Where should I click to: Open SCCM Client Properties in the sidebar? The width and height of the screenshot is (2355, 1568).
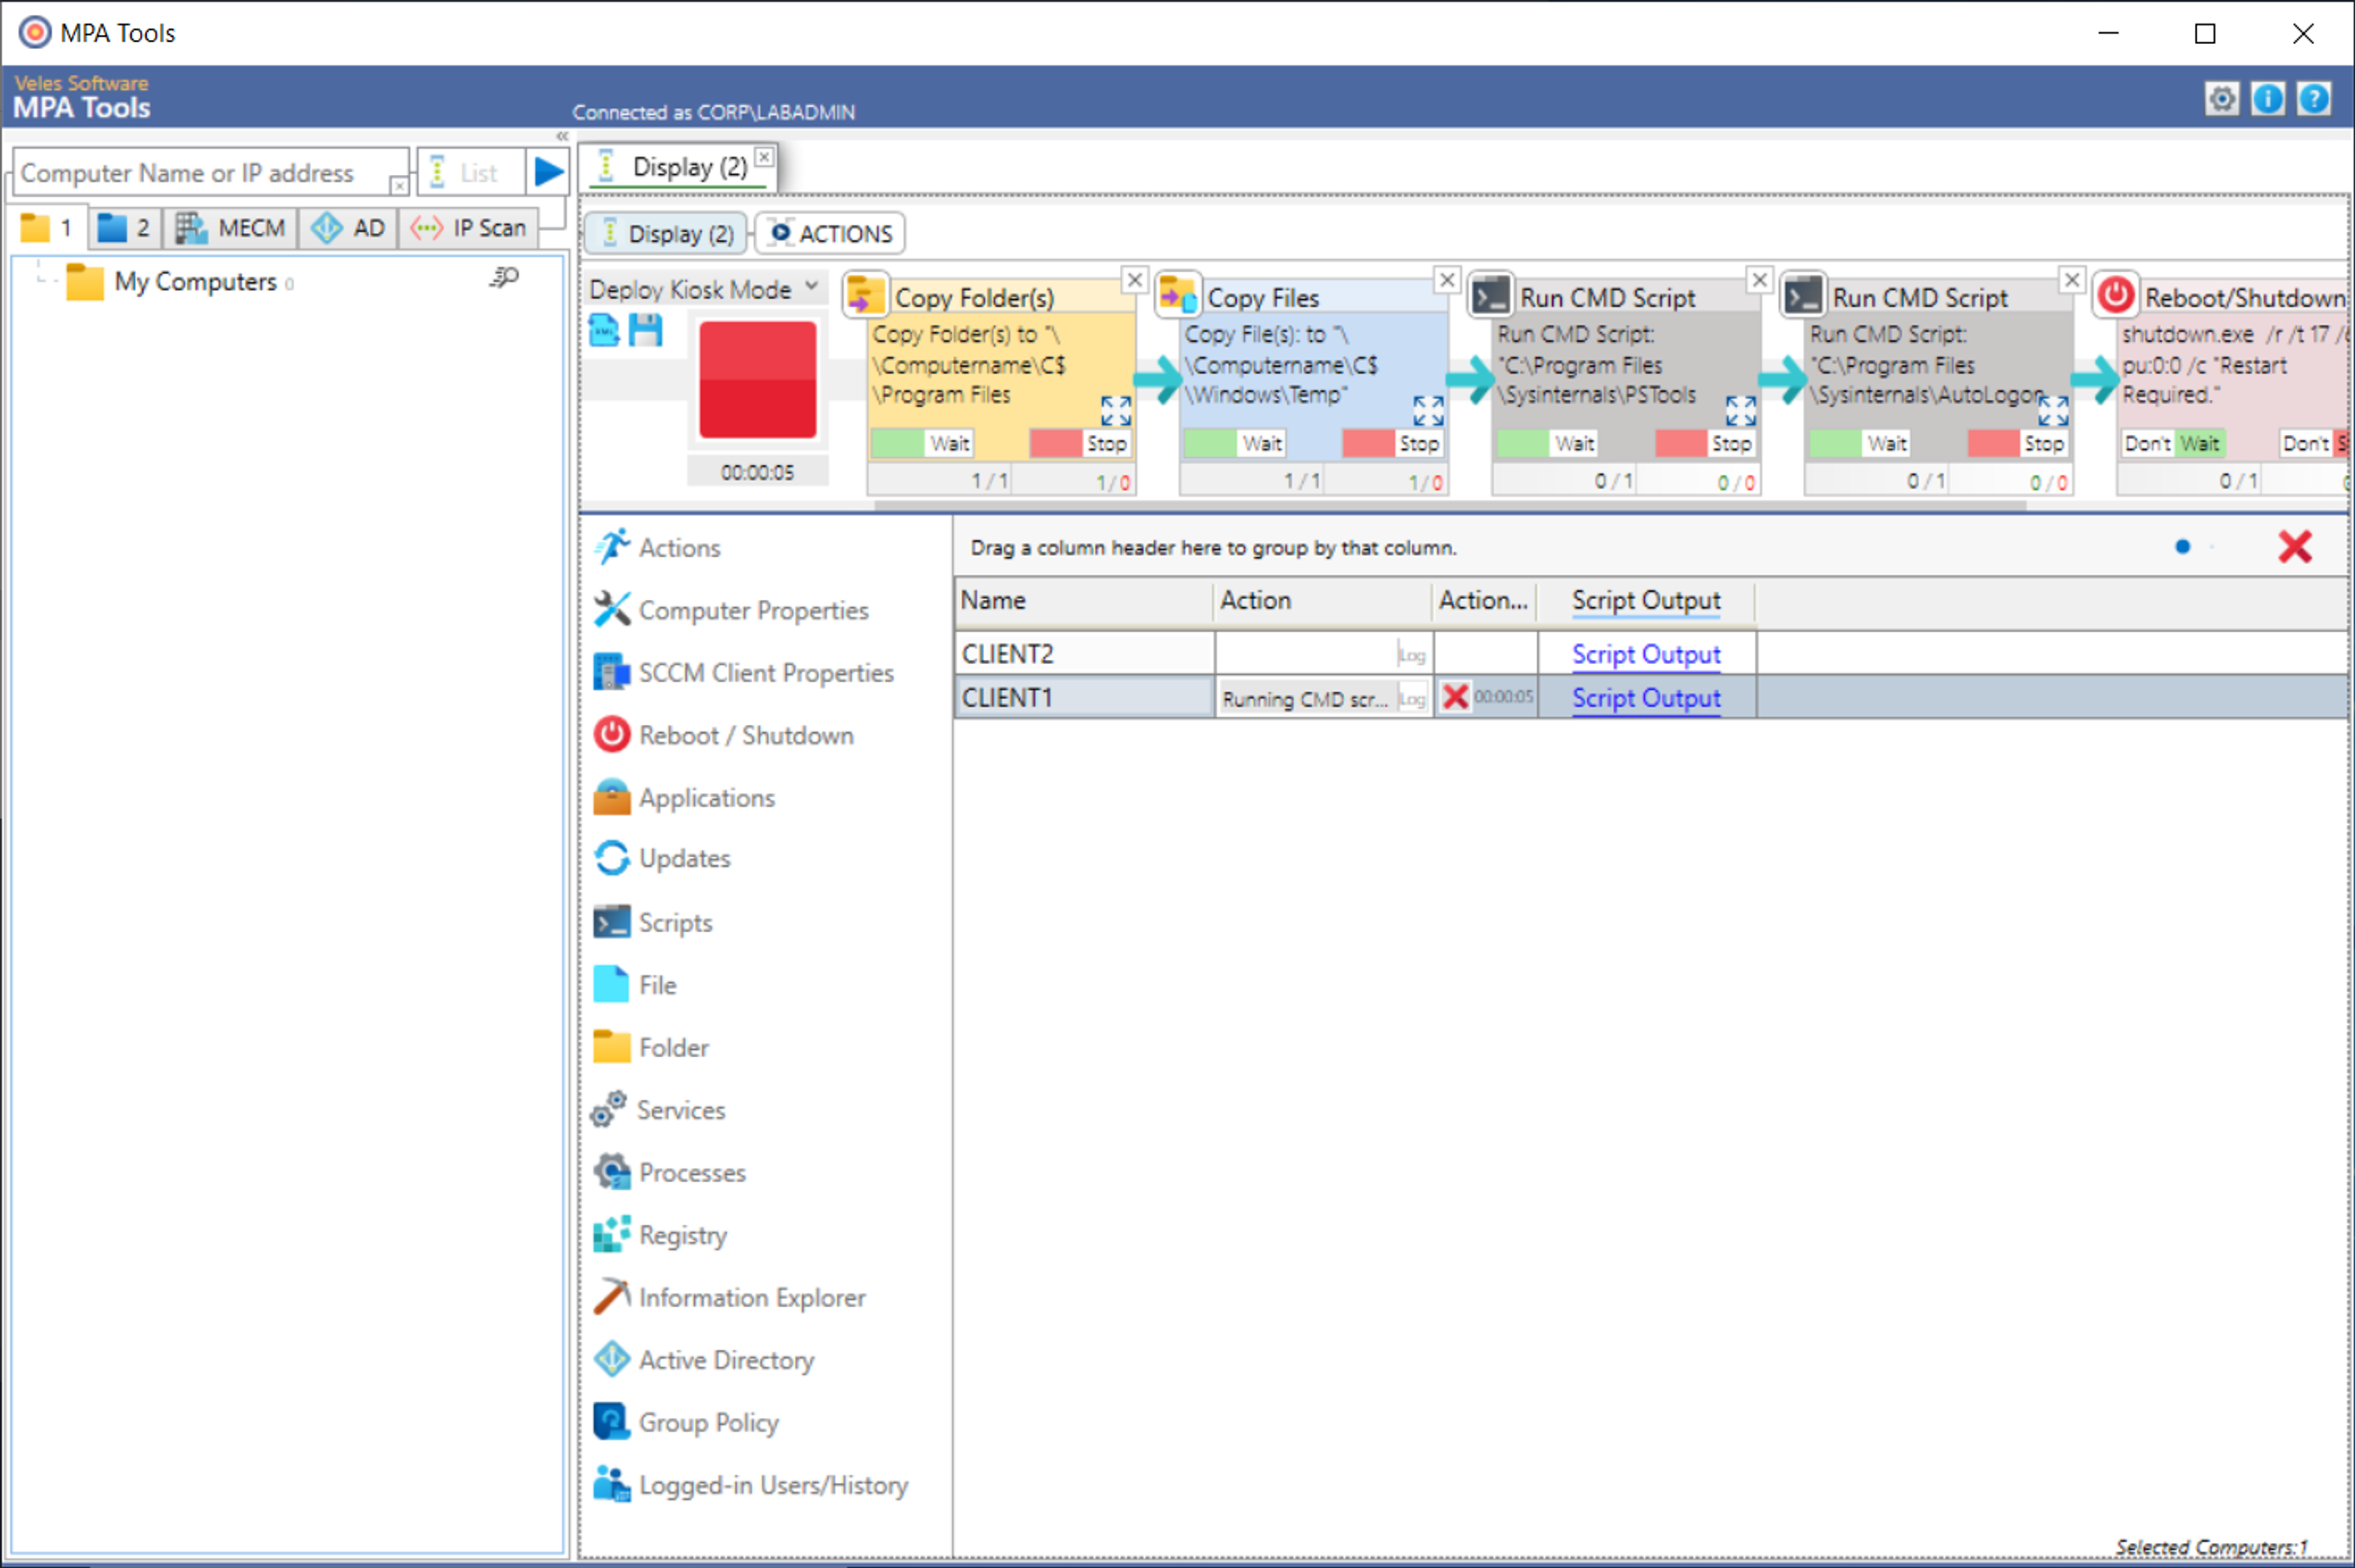pos(744,673)
